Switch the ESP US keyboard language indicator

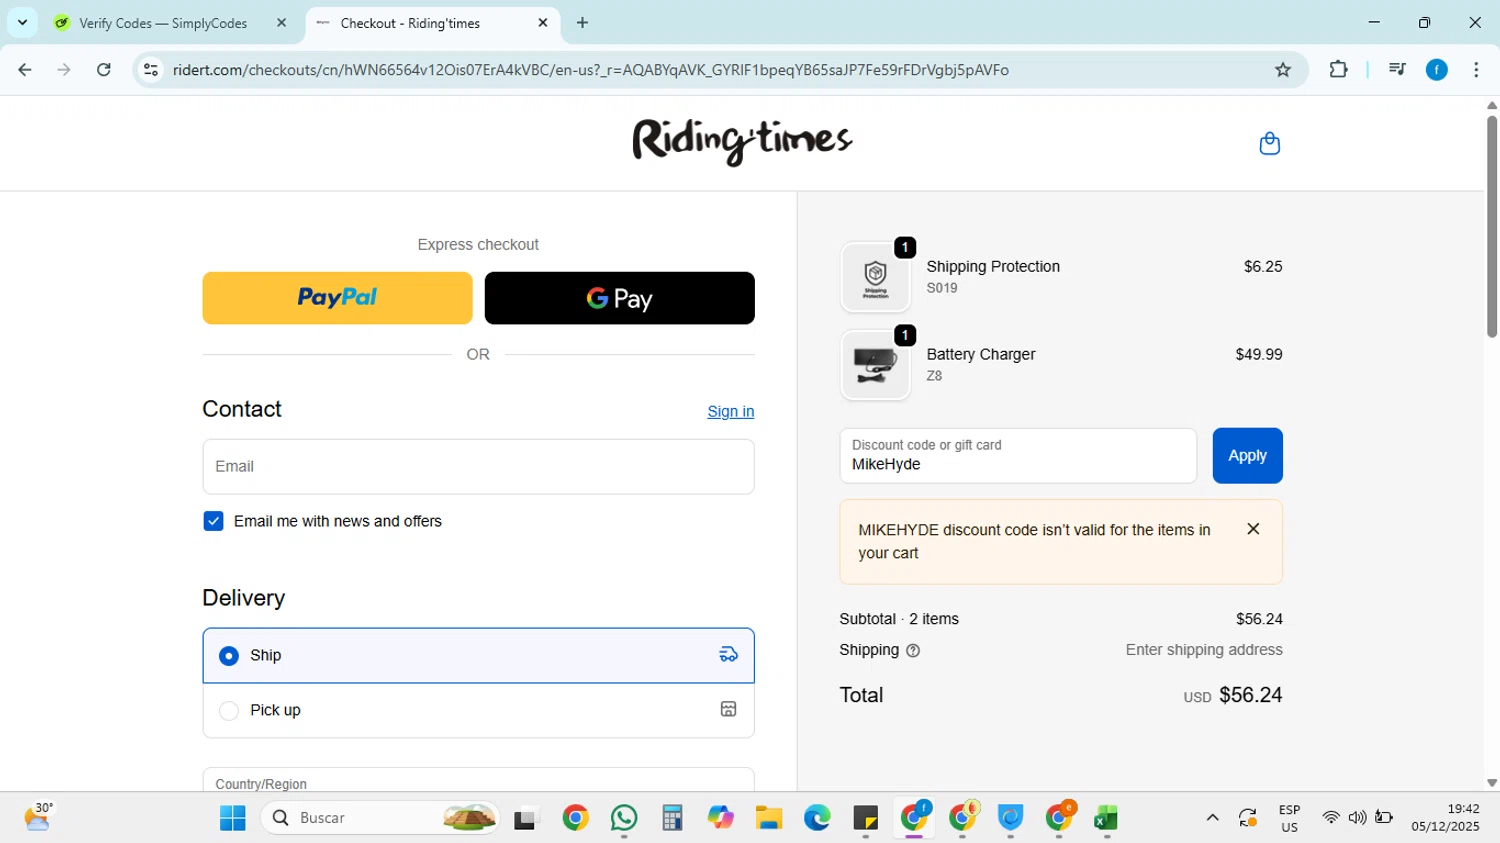(x=1289, y=818)
